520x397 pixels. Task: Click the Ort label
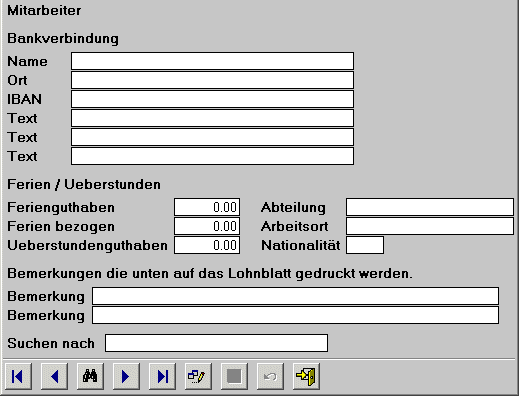tap(17, 80)
